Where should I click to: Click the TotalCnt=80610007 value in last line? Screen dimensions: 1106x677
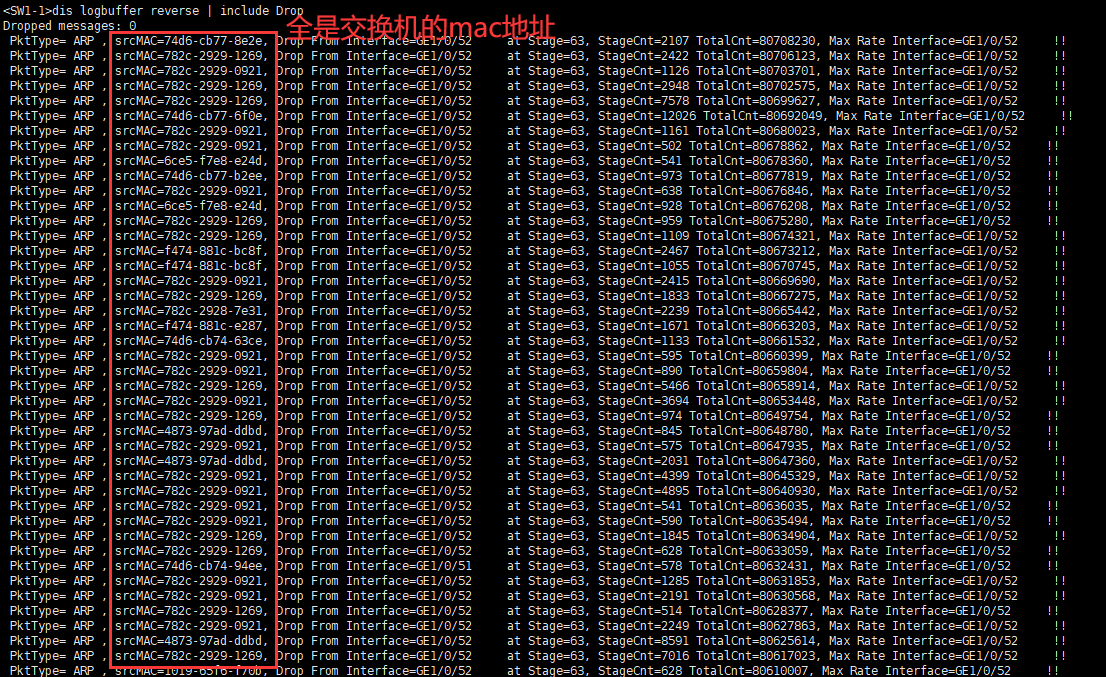pyautogui.click(x=752, y=671)
